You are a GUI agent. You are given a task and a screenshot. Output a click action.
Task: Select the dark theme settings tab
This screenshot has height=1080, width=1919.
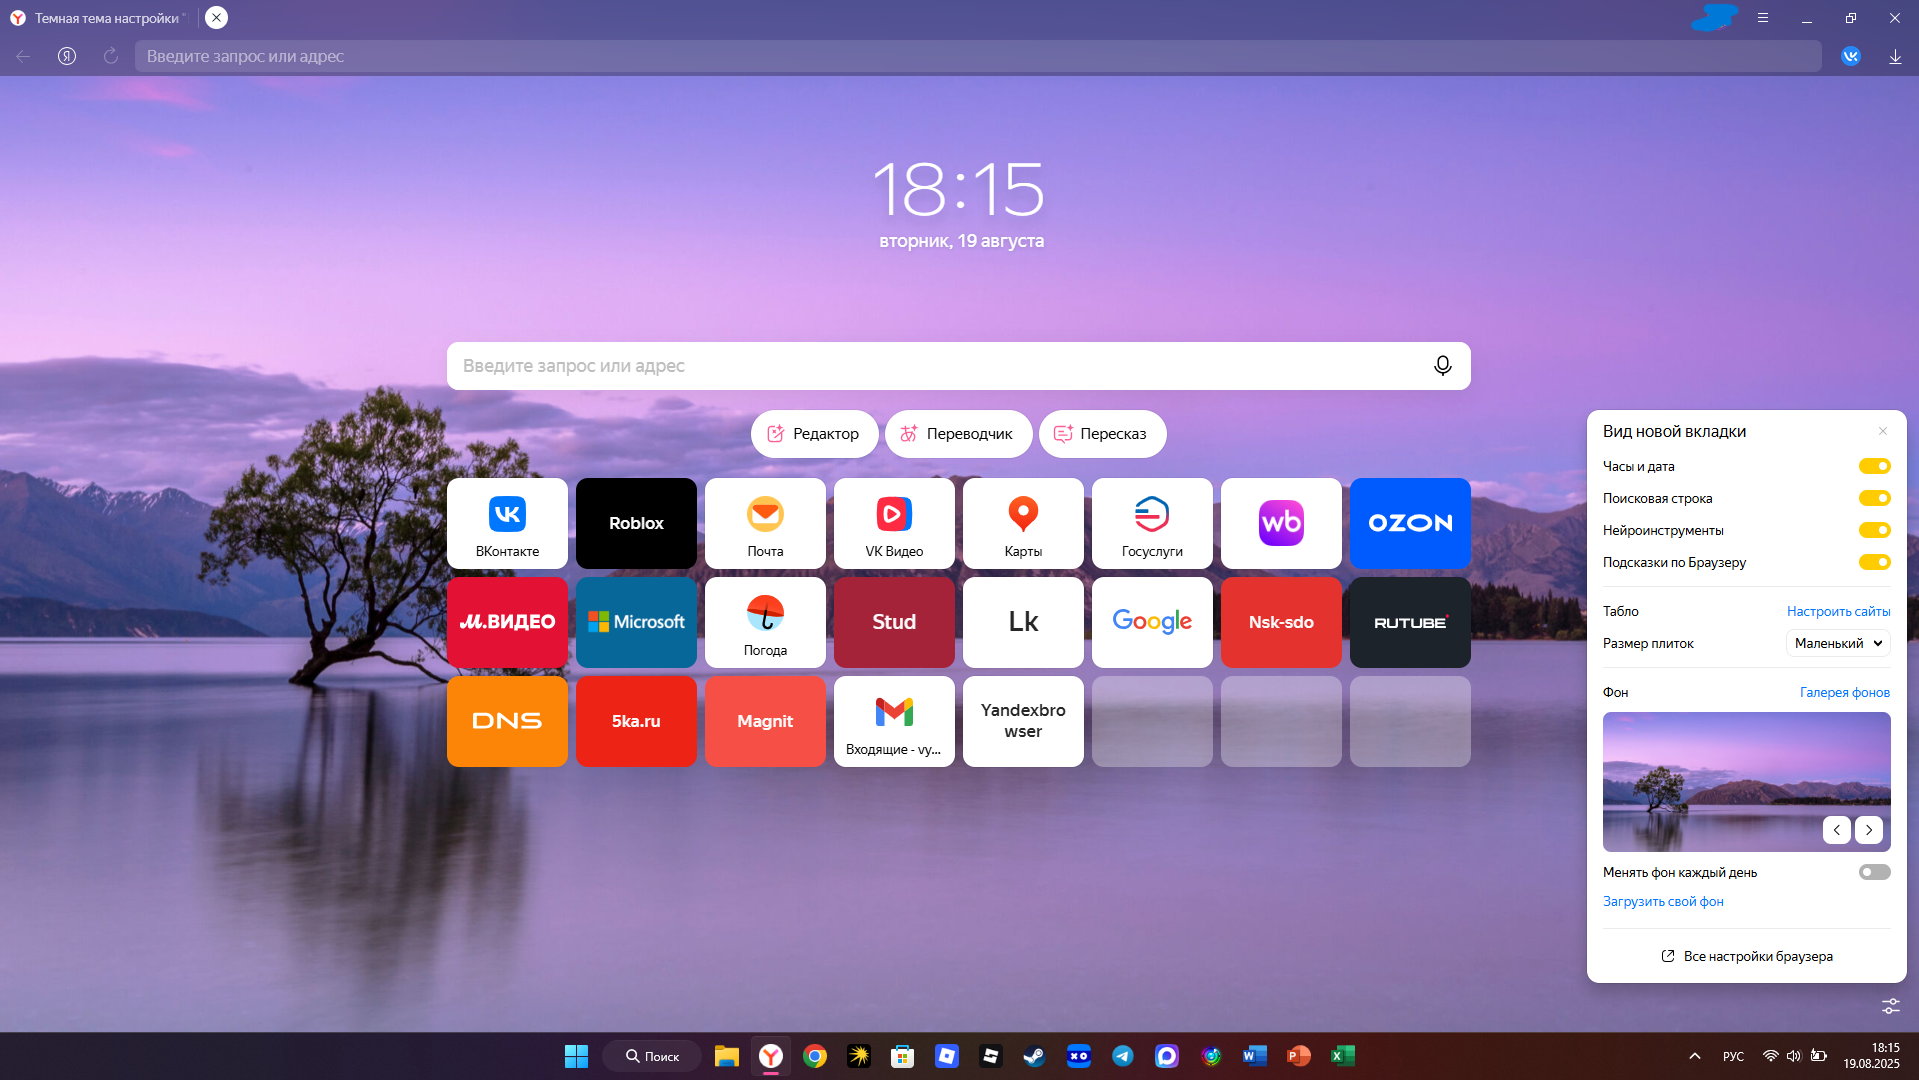pyautogui.click(x=105, y=18)
